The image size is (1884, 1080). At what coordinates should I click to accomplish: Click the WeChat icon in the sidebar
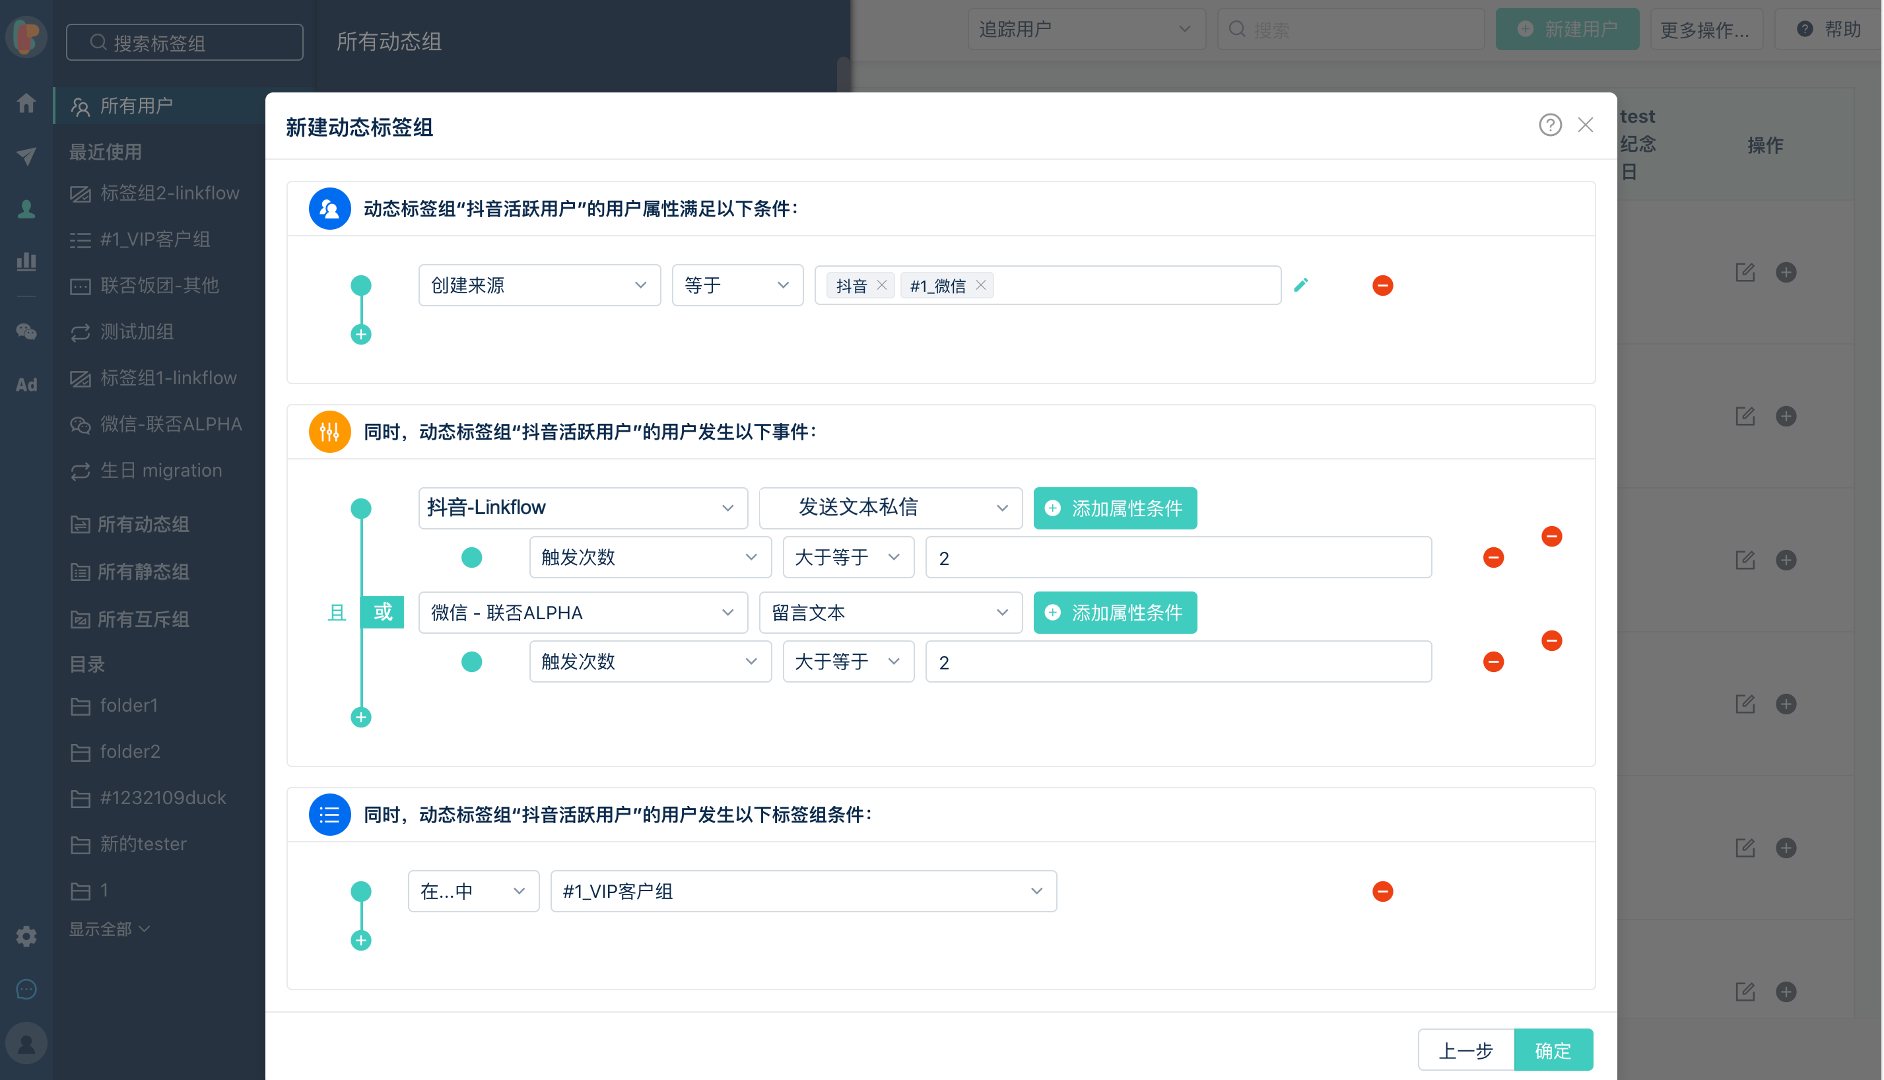click(x=26, y=331)
